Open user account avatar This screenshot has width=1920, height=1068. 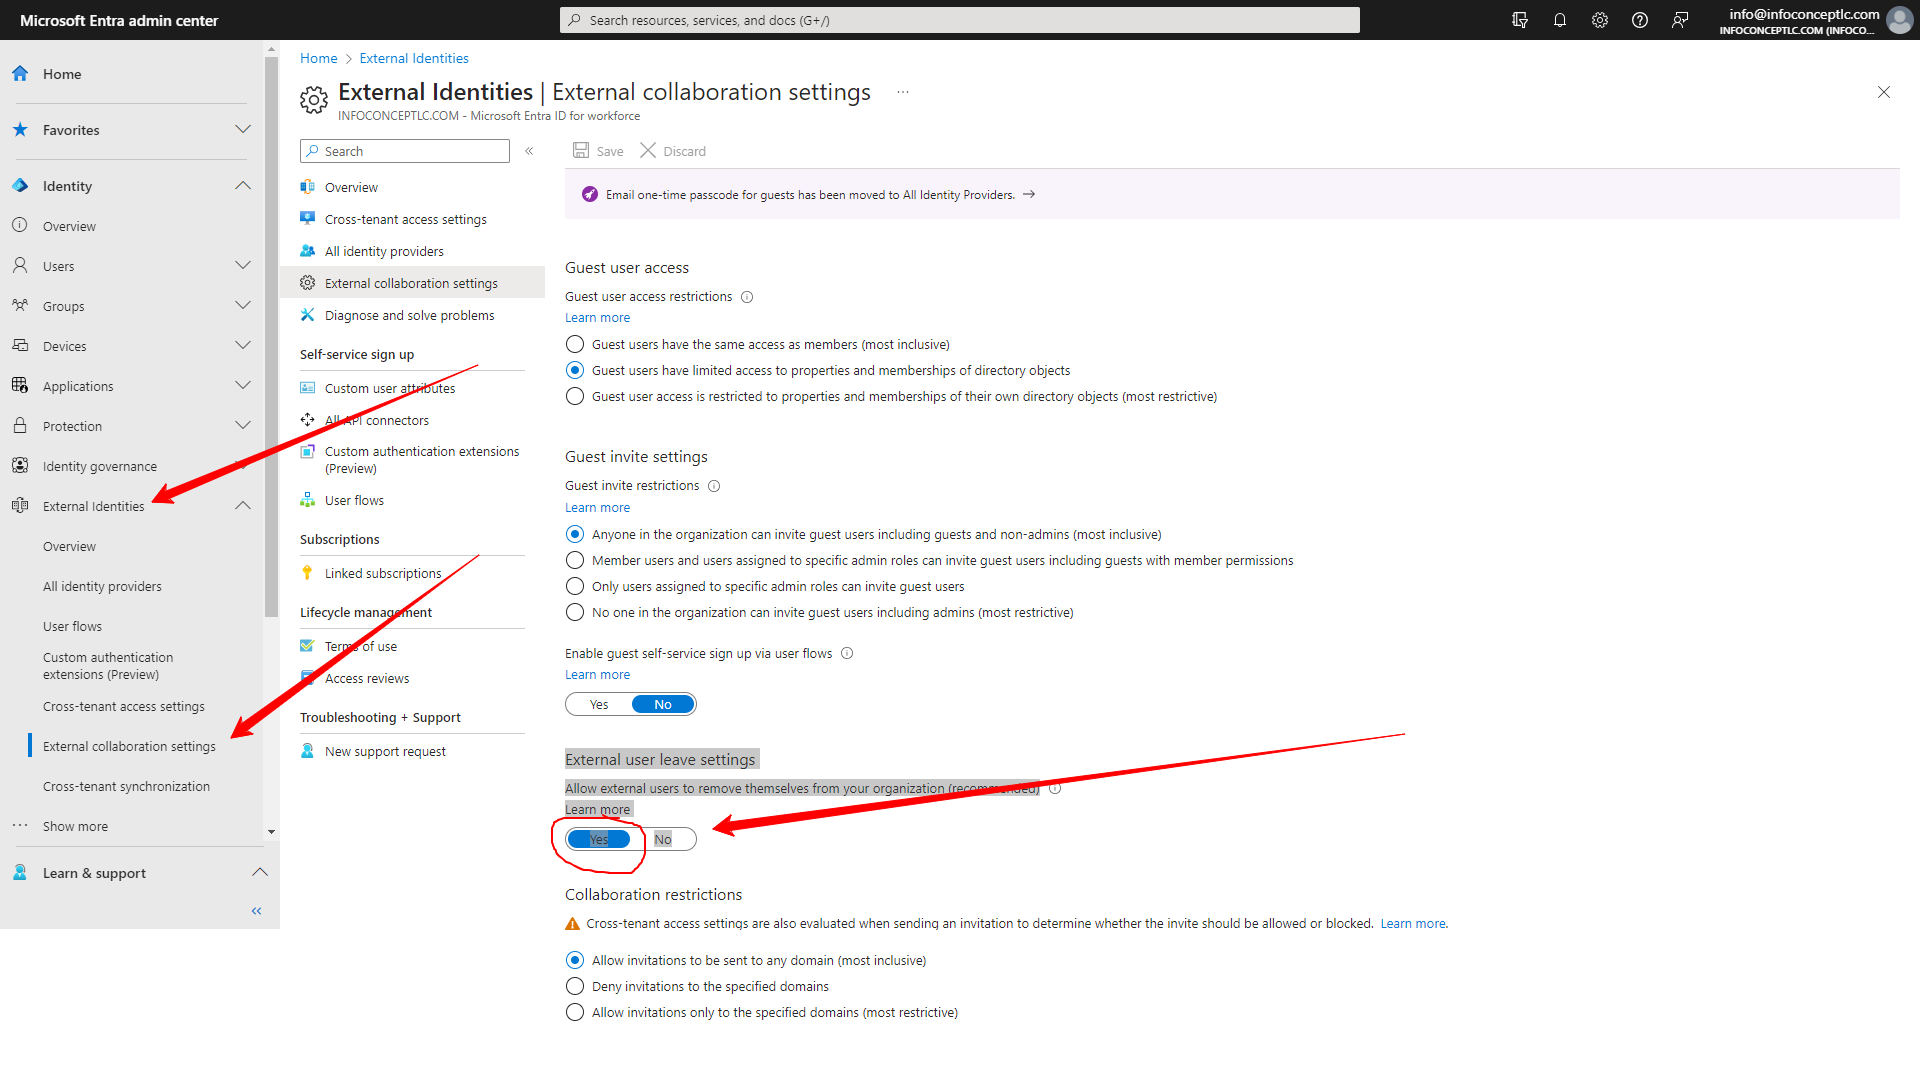point(1899,20)
